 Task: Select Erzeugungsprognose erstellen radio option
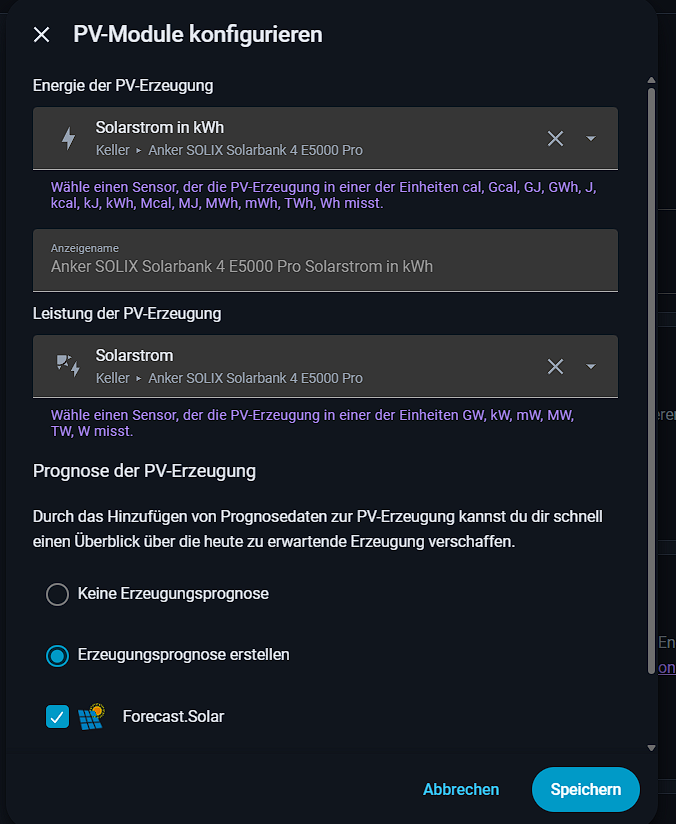click(x=57, y=656)
